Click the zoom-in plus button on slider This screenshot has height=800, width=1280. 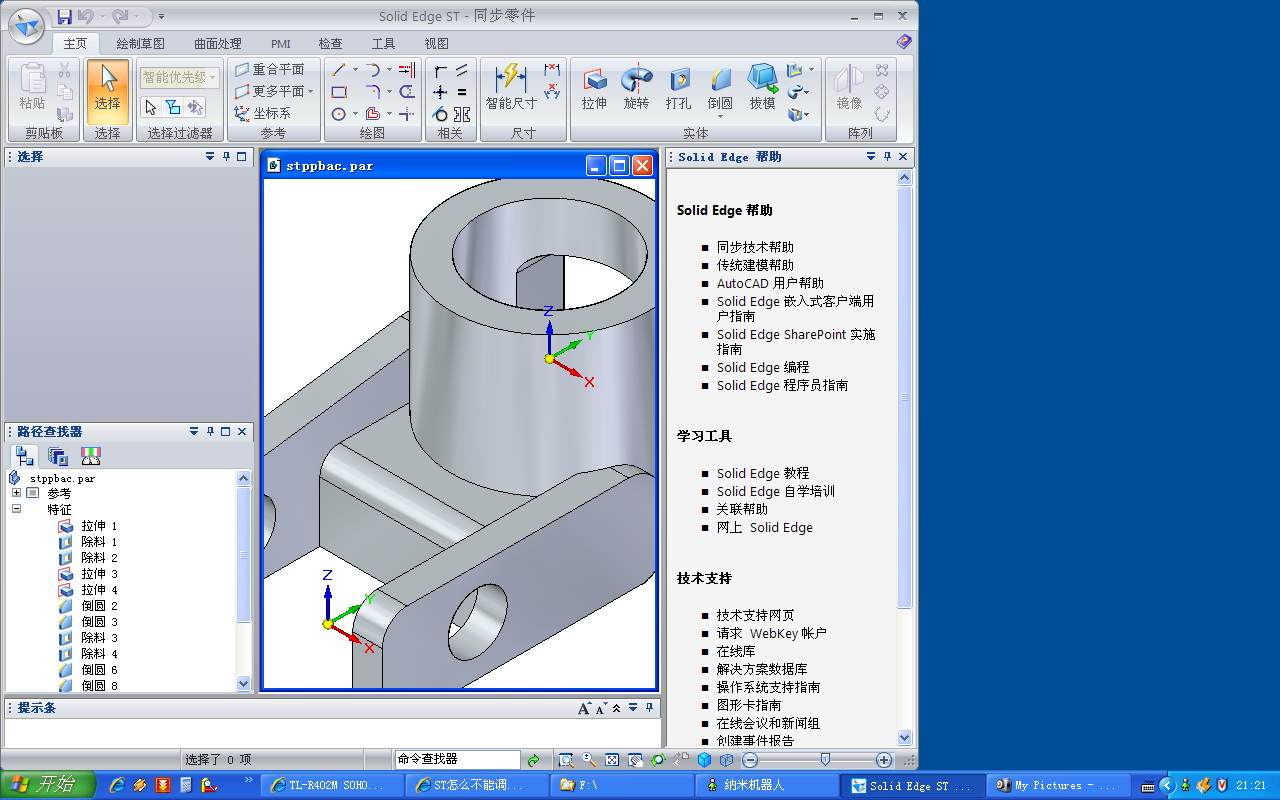883,760
